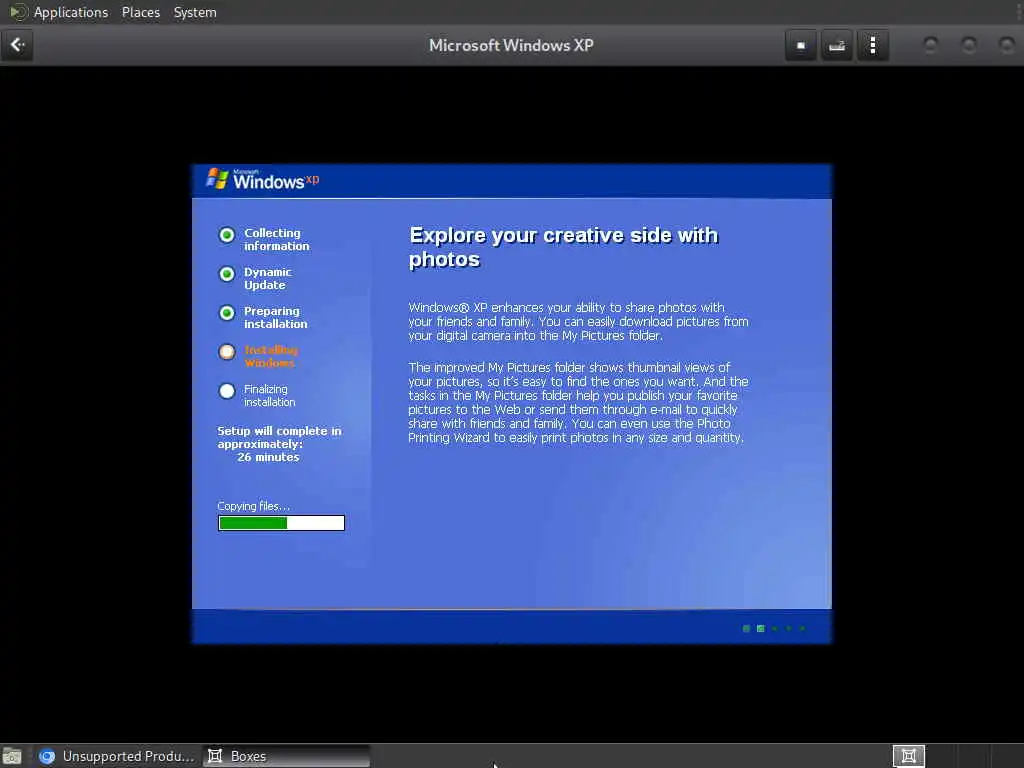Click the 'Copying files...' status text

253,506
